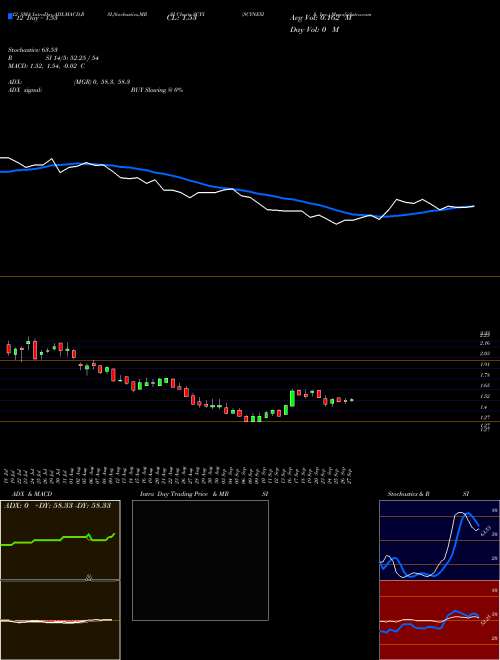Click the 2.03 price axis label

coord(485,353)
